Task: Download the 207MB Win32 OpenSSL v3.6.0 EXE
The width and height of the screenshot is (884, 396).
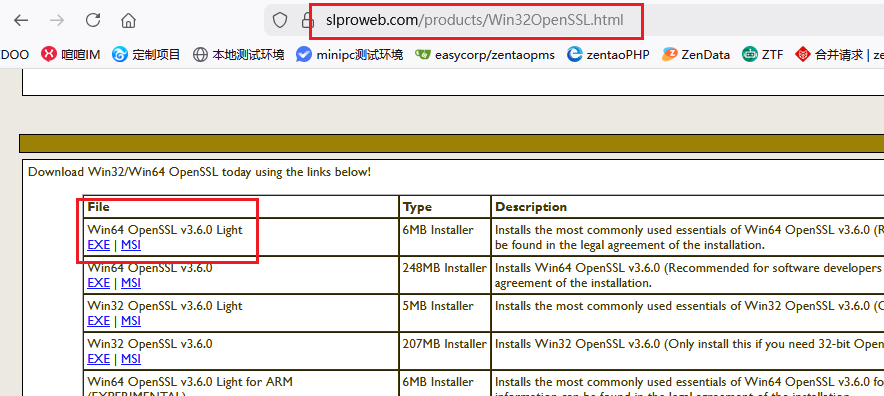Action: point(99,358)
